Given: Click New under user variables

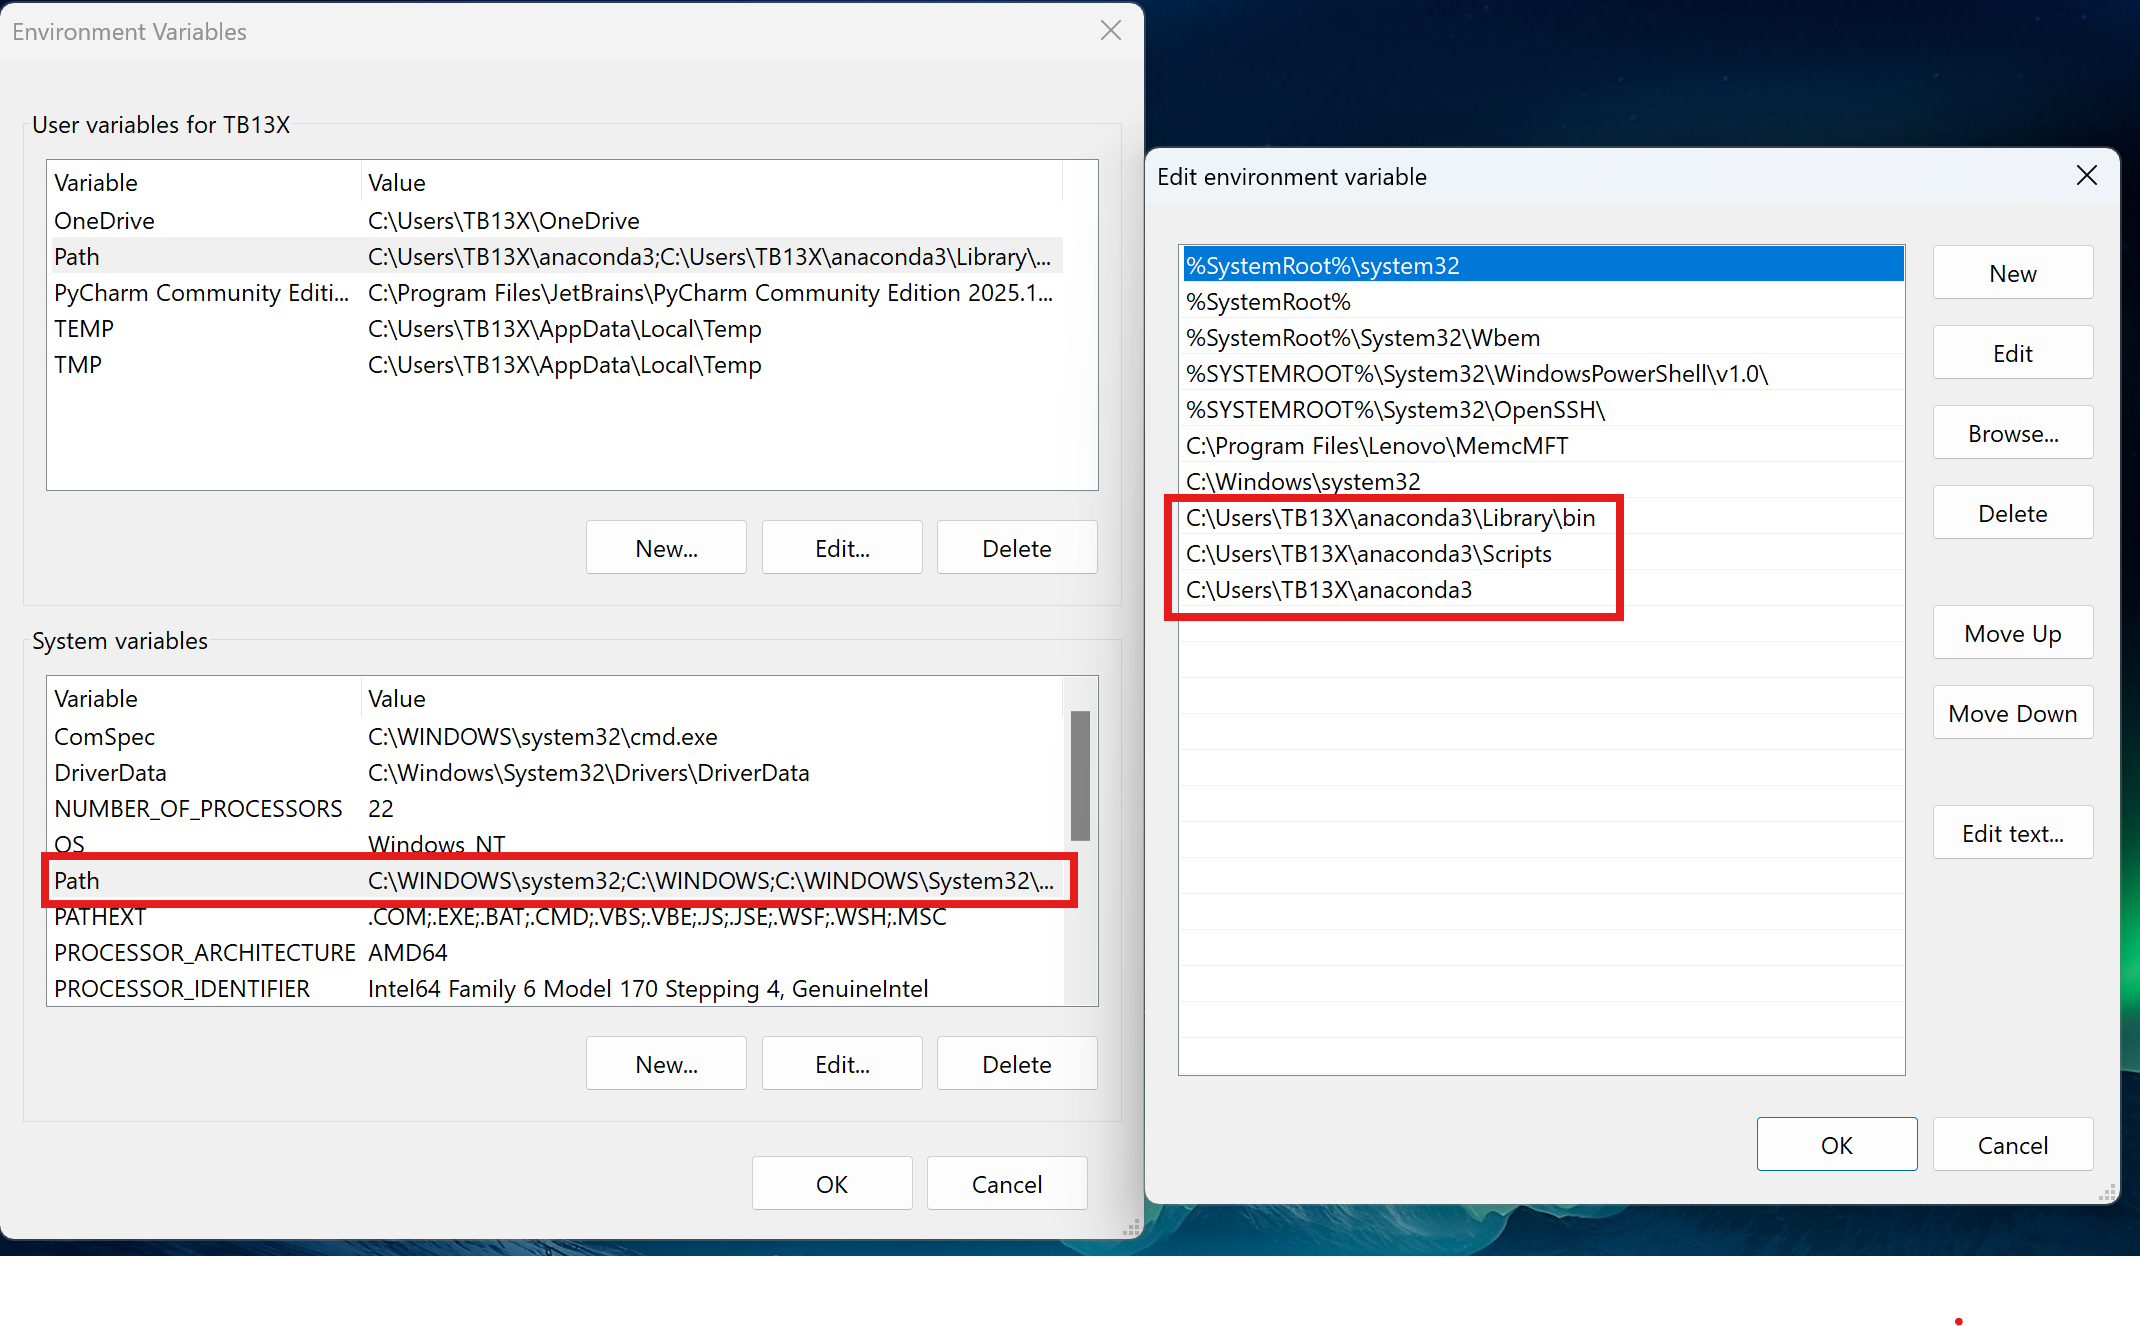Looking at the screenshot, I should coord(665,547).
